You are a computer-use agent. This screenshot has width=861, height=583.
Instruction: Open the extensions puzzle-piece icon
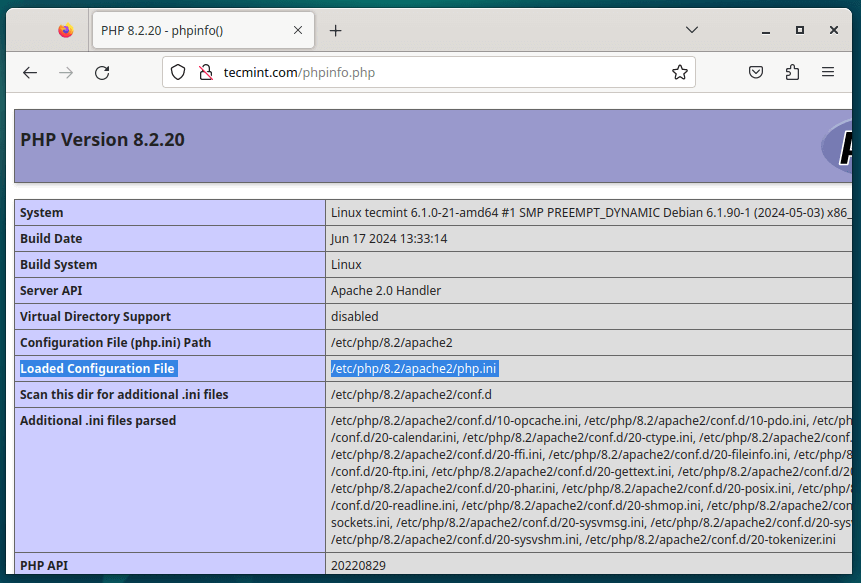[x=792, y=72]
